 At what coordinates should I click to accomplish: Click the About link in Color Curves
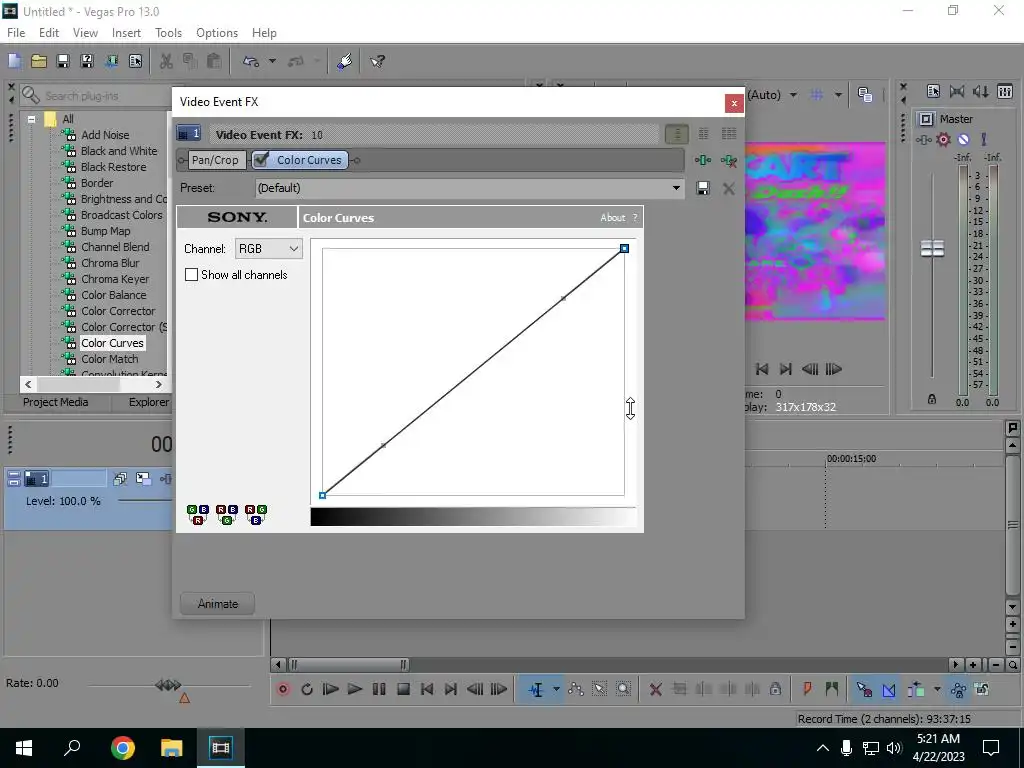[x=613, y=217]
